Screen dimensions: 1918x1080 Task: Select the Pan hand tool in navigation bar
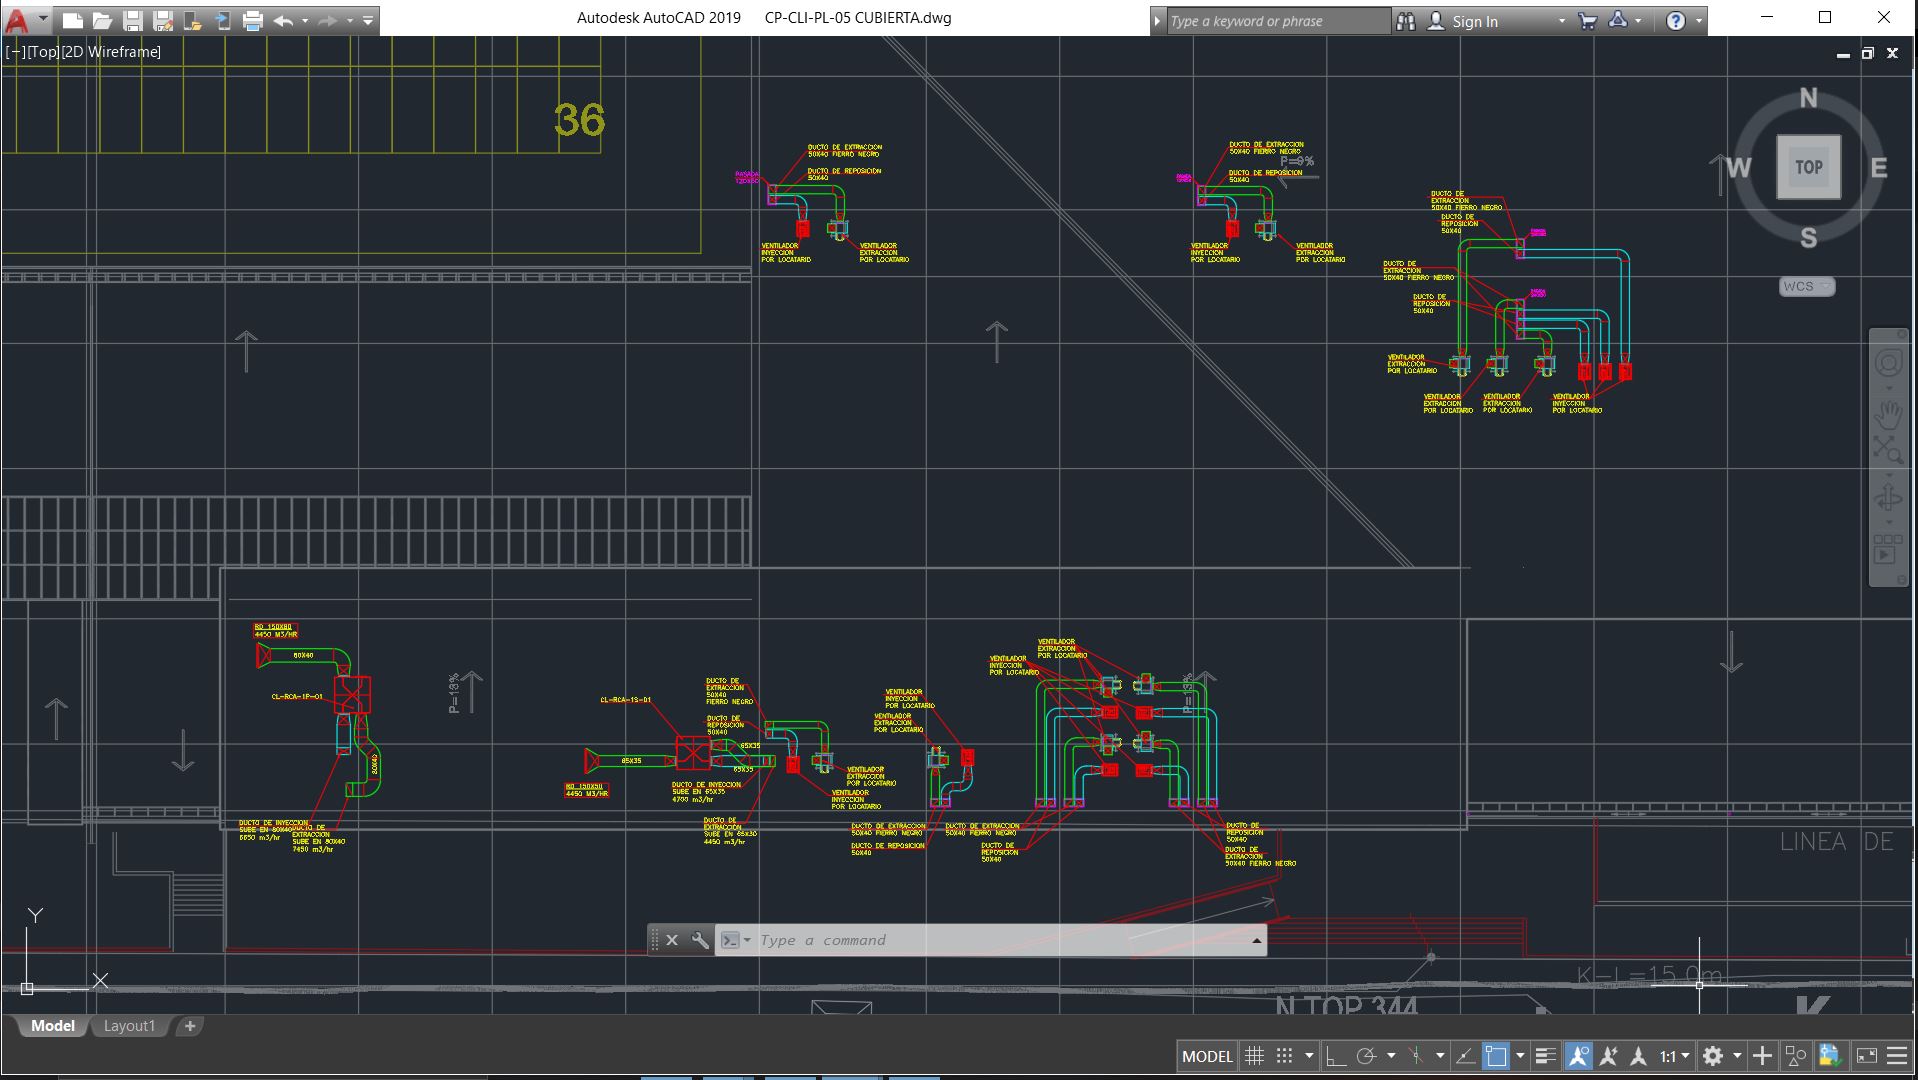1888,413
